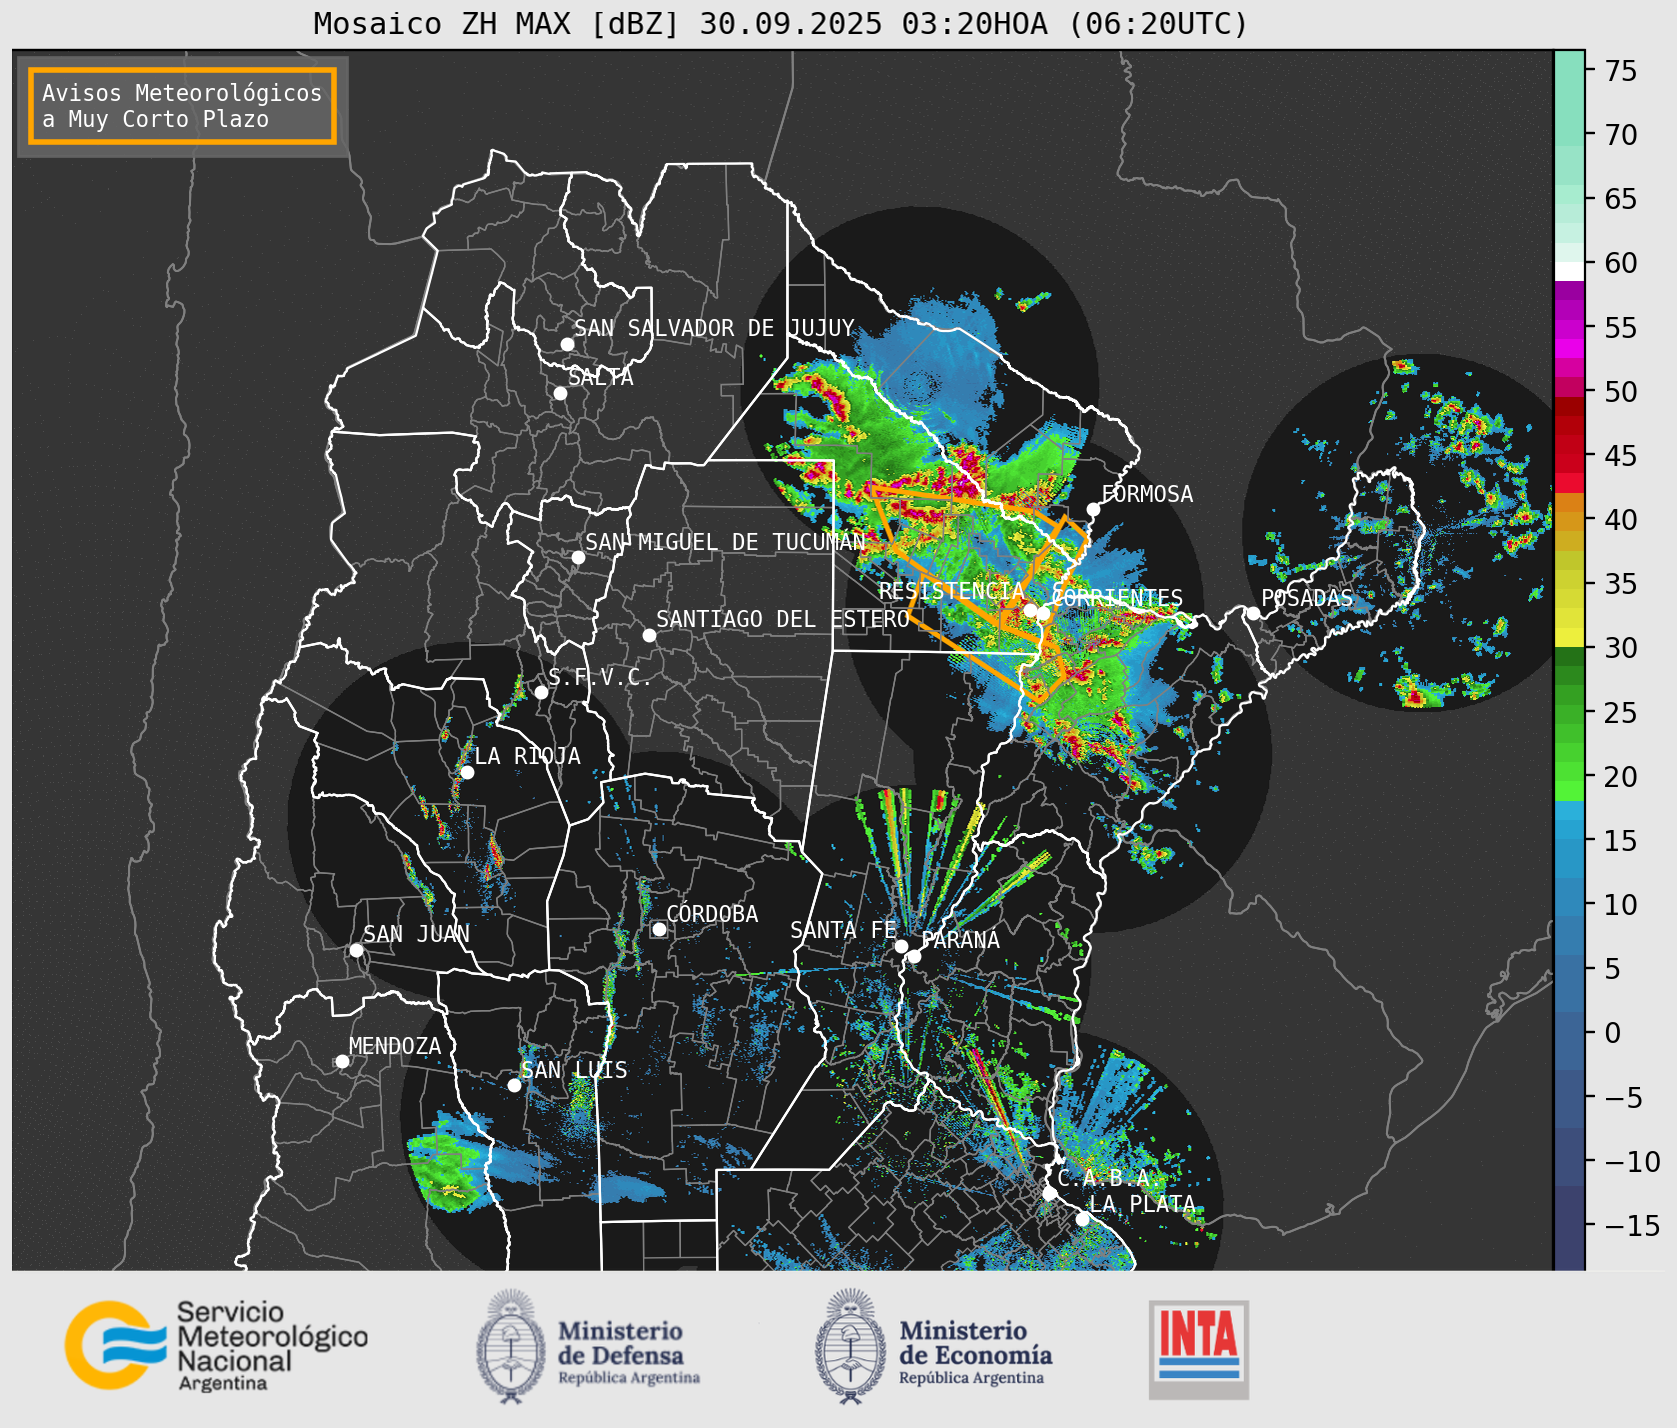Viewport: 1677px width, 1428px height.
Task: Click the CÓRDOBA city label
Action: (712, 914)
